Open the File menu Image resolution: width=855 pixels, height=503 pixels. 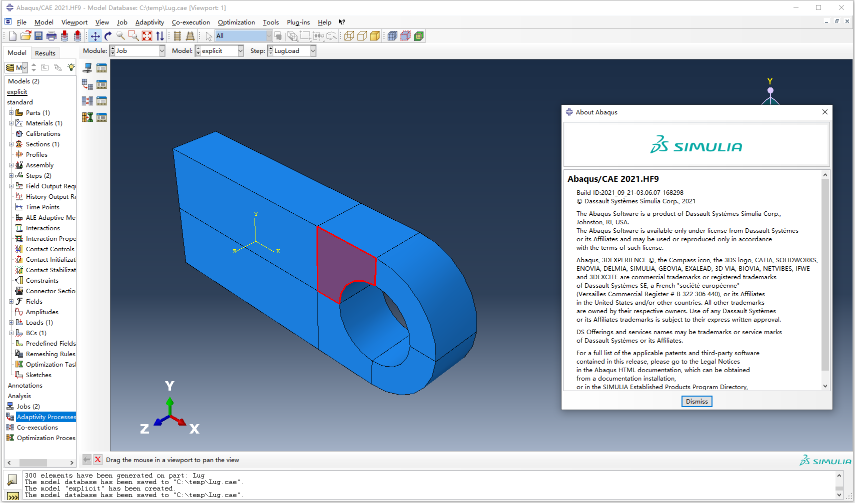[x=21, y=22]
